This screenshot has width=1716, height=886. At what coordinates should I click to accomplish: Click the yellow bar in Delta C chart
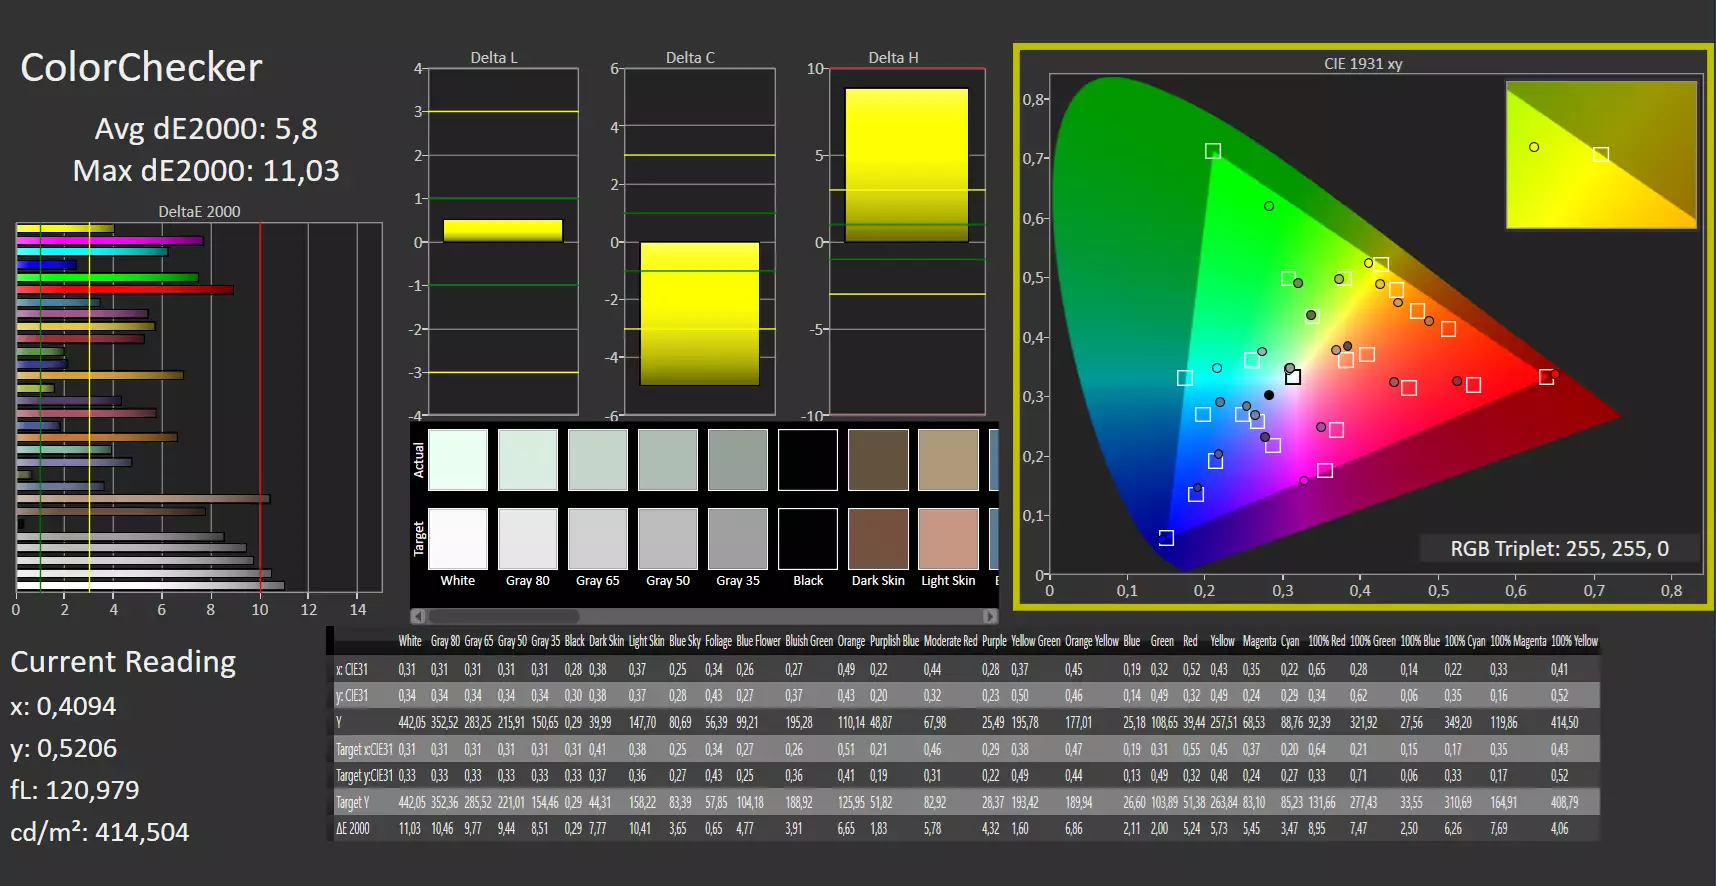[699, 314]
